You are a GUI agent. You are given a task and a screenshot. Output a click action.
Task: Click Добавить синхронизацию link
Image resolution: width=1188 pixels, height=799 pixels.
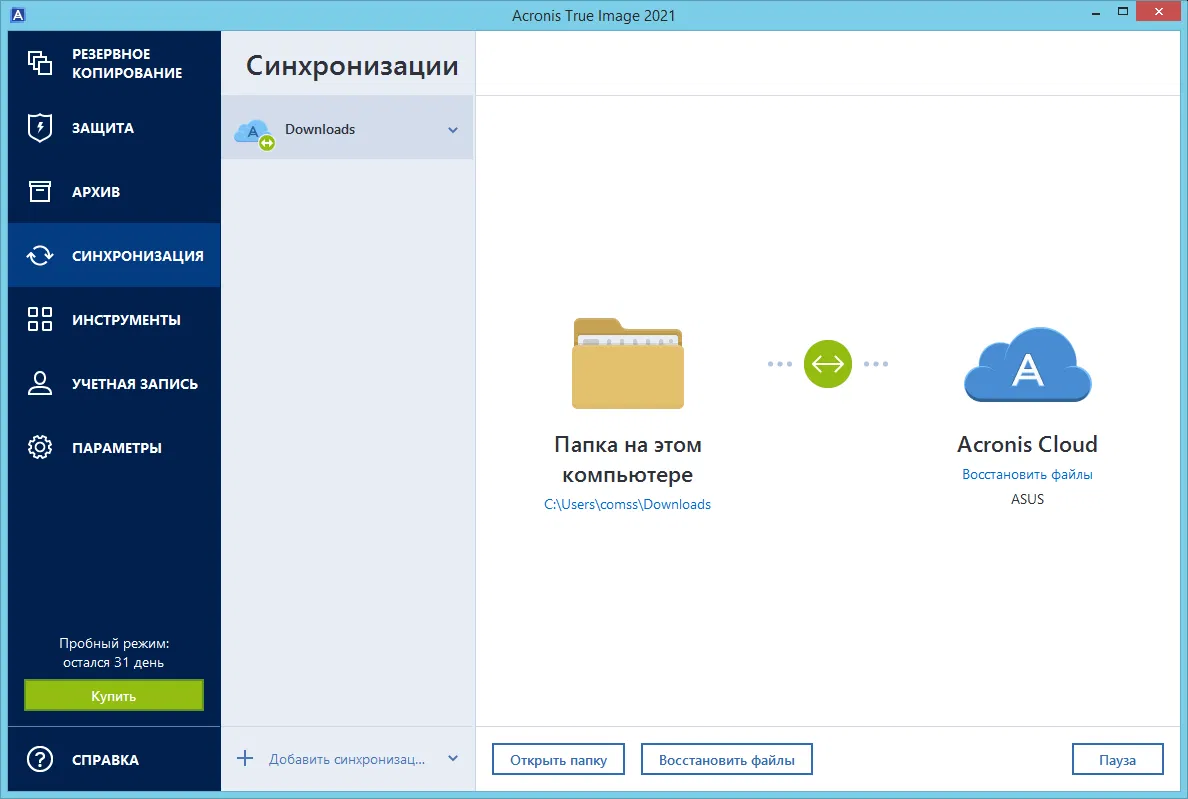pyautogui.click(x=347, y=759)
